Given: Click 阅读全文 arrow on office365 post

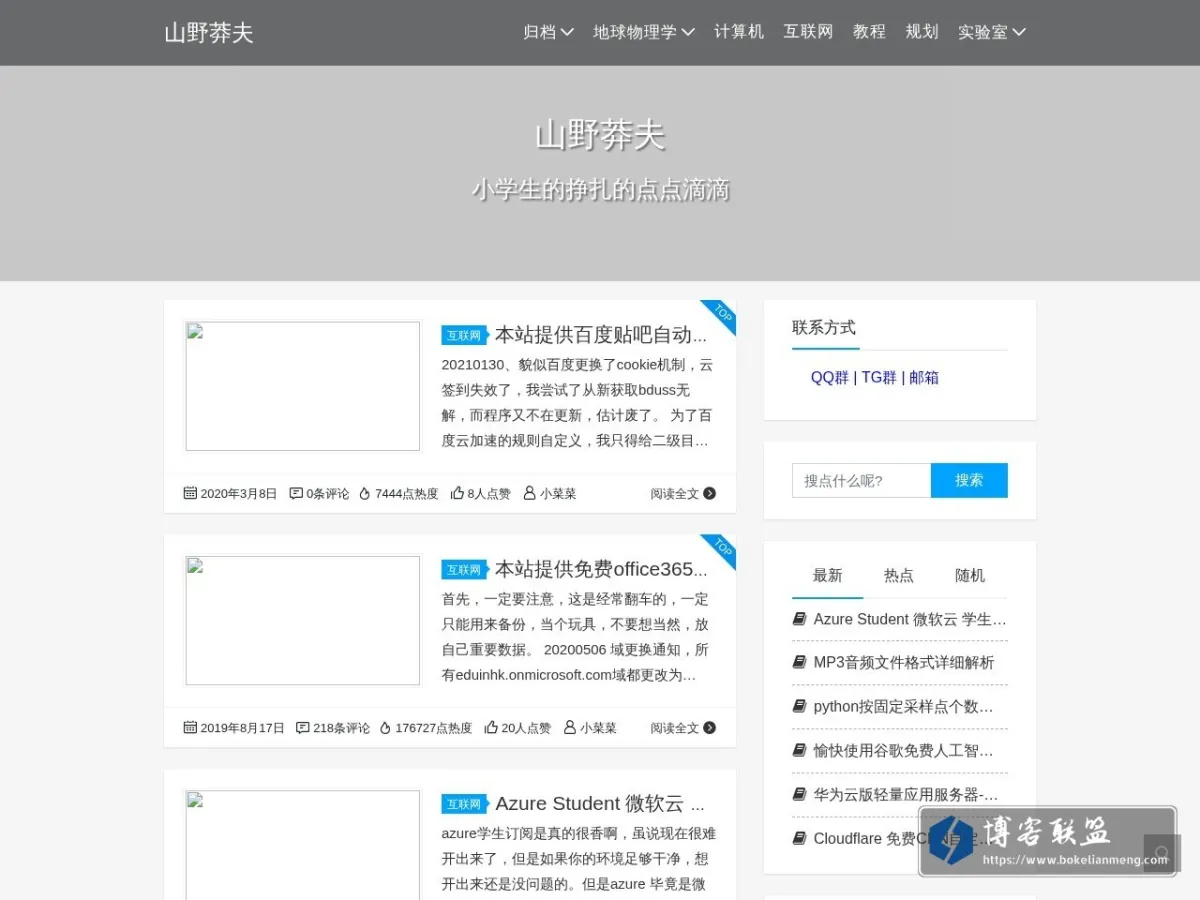Looking at the screenshot, I should (709, 727).
